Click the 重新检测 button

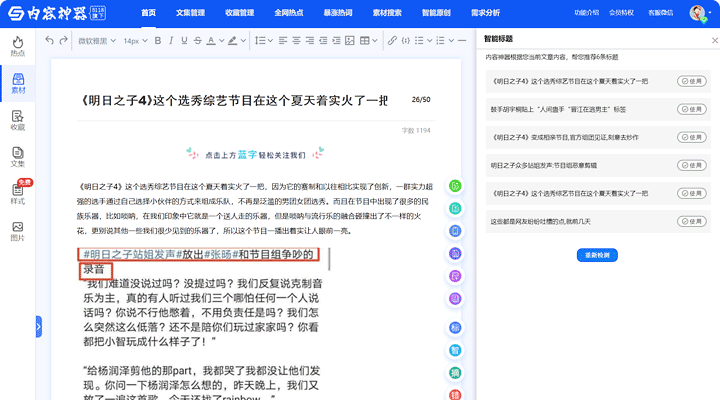597,255
